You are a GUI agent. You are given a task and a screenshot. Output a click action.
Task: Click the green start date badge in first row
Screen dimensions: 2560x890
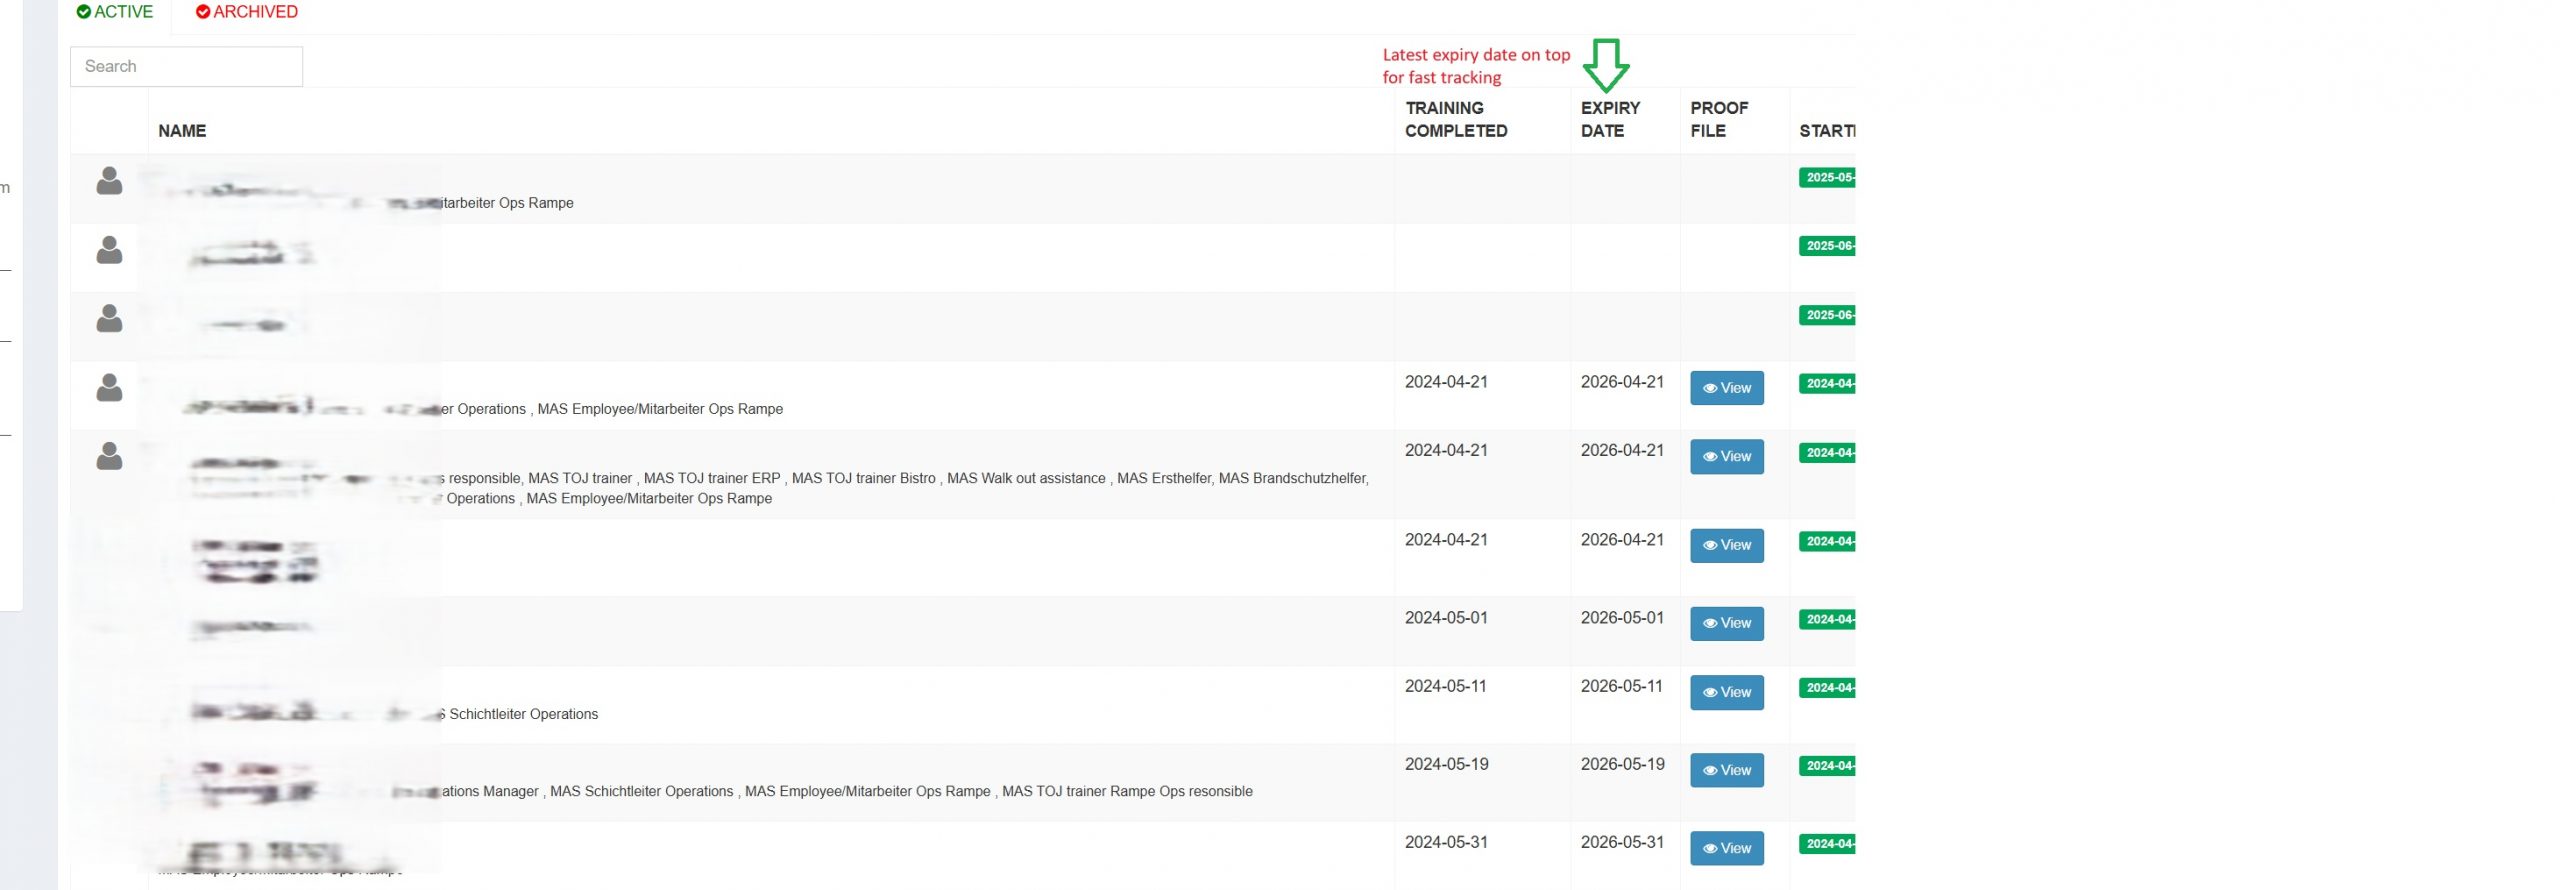1827,178
